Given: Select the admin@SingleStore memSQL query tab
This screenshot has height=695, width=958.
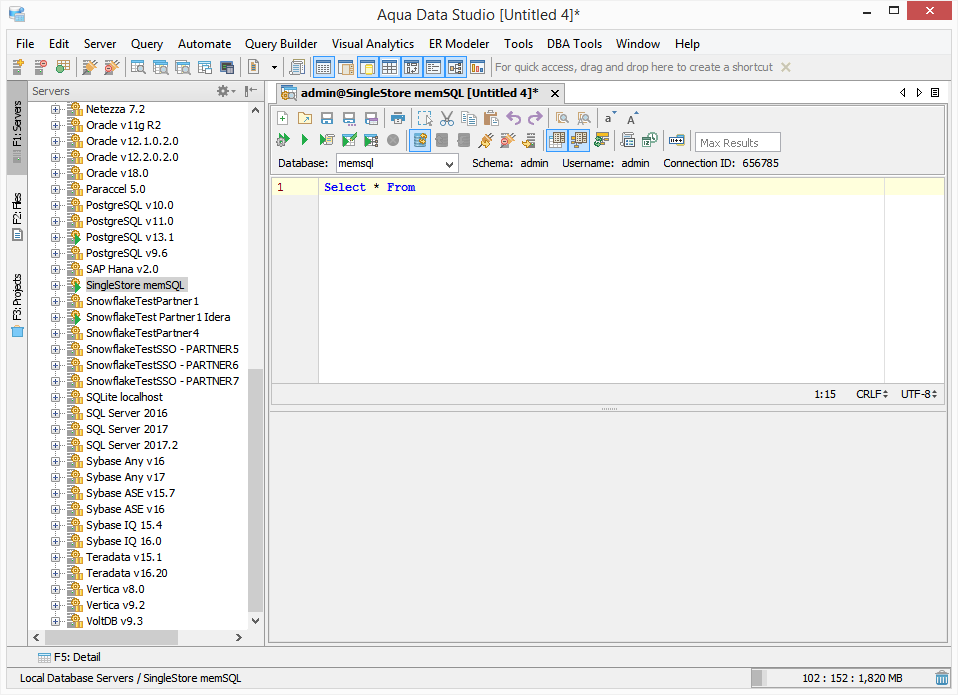Looking at the screenshot, I should 419,93.
